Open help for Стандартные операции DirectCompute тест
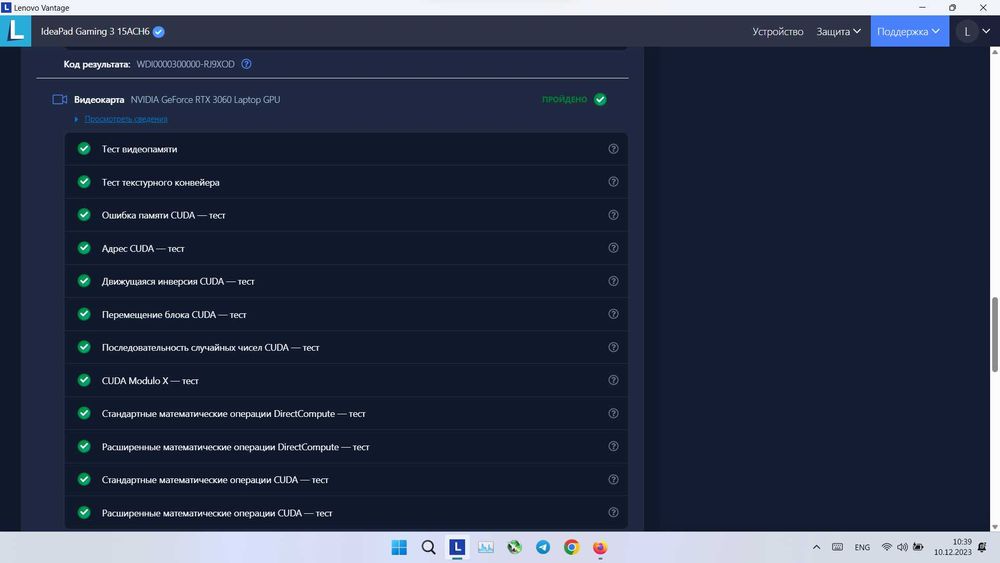 (x=613, y=413)
